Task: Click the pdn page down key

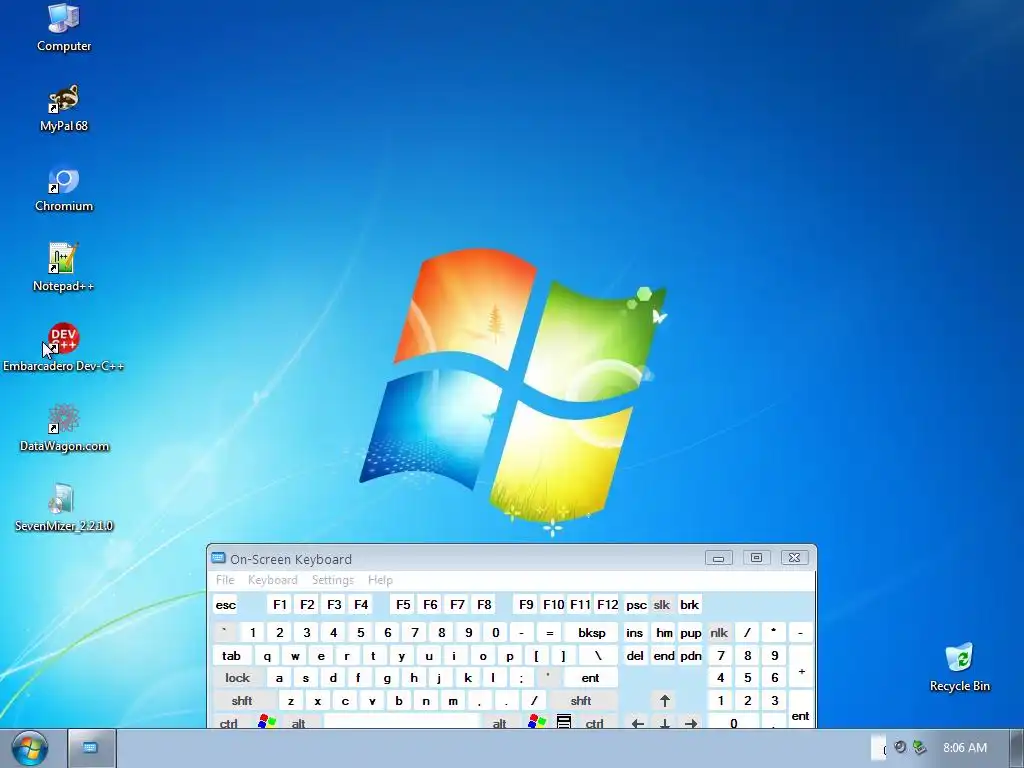Action: coord(690,656)
